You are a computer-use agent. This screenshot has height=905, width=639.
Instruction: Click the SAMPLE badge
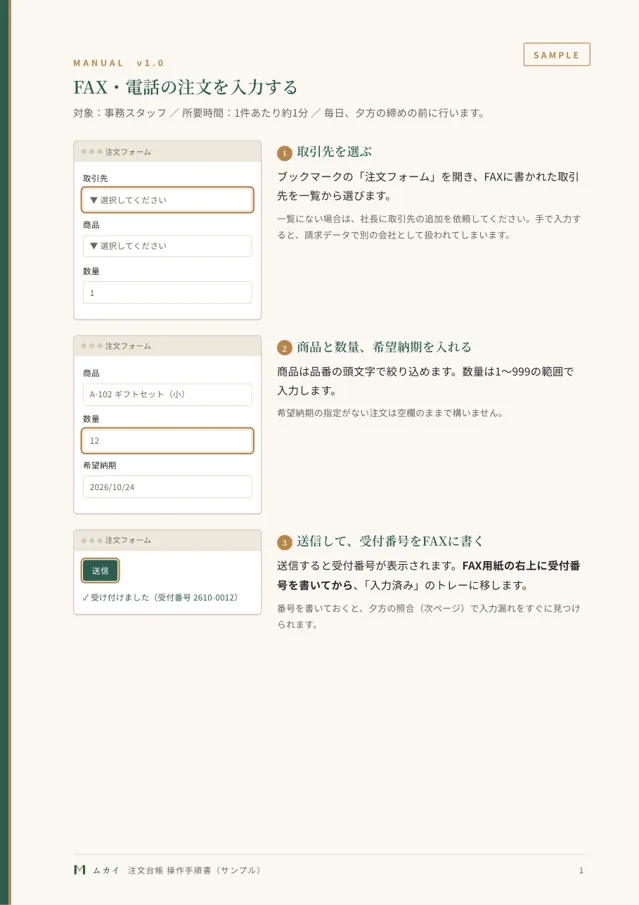click(556, 55)
